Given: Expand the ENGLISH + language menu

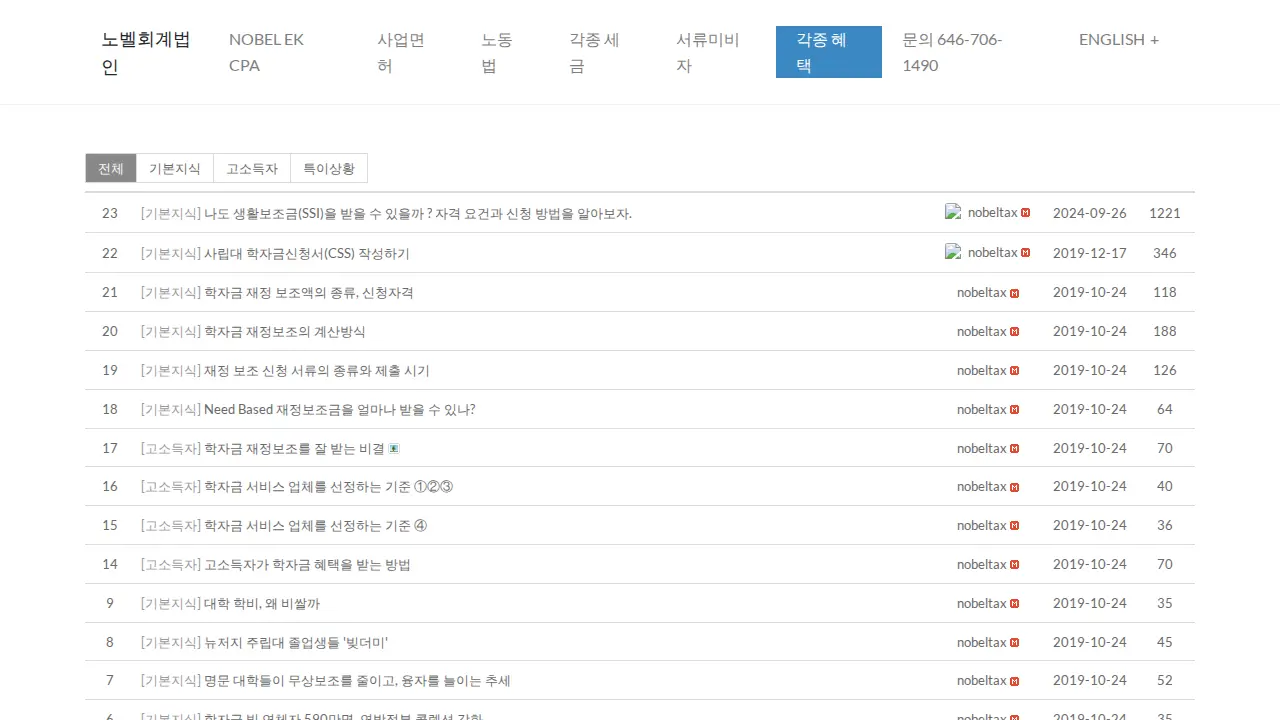Looking at the screenshot, I should [x=1119, y=40].
